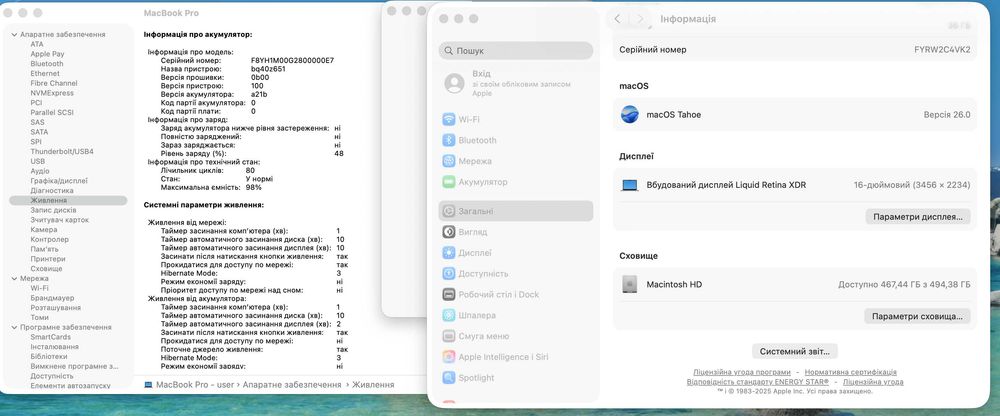
Task: Click the Максимальна ємність 98% value
Action: [x=253, y=188]
